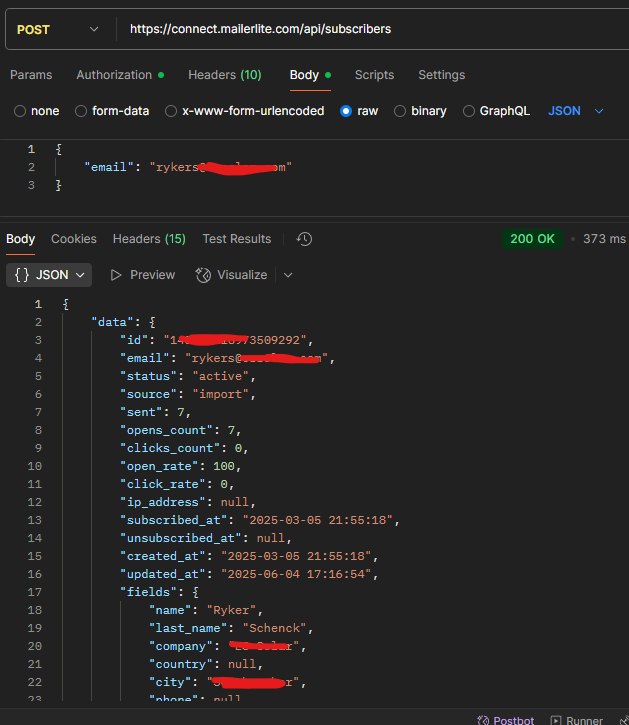Click the Preview play triangle icon

[116, 275]
